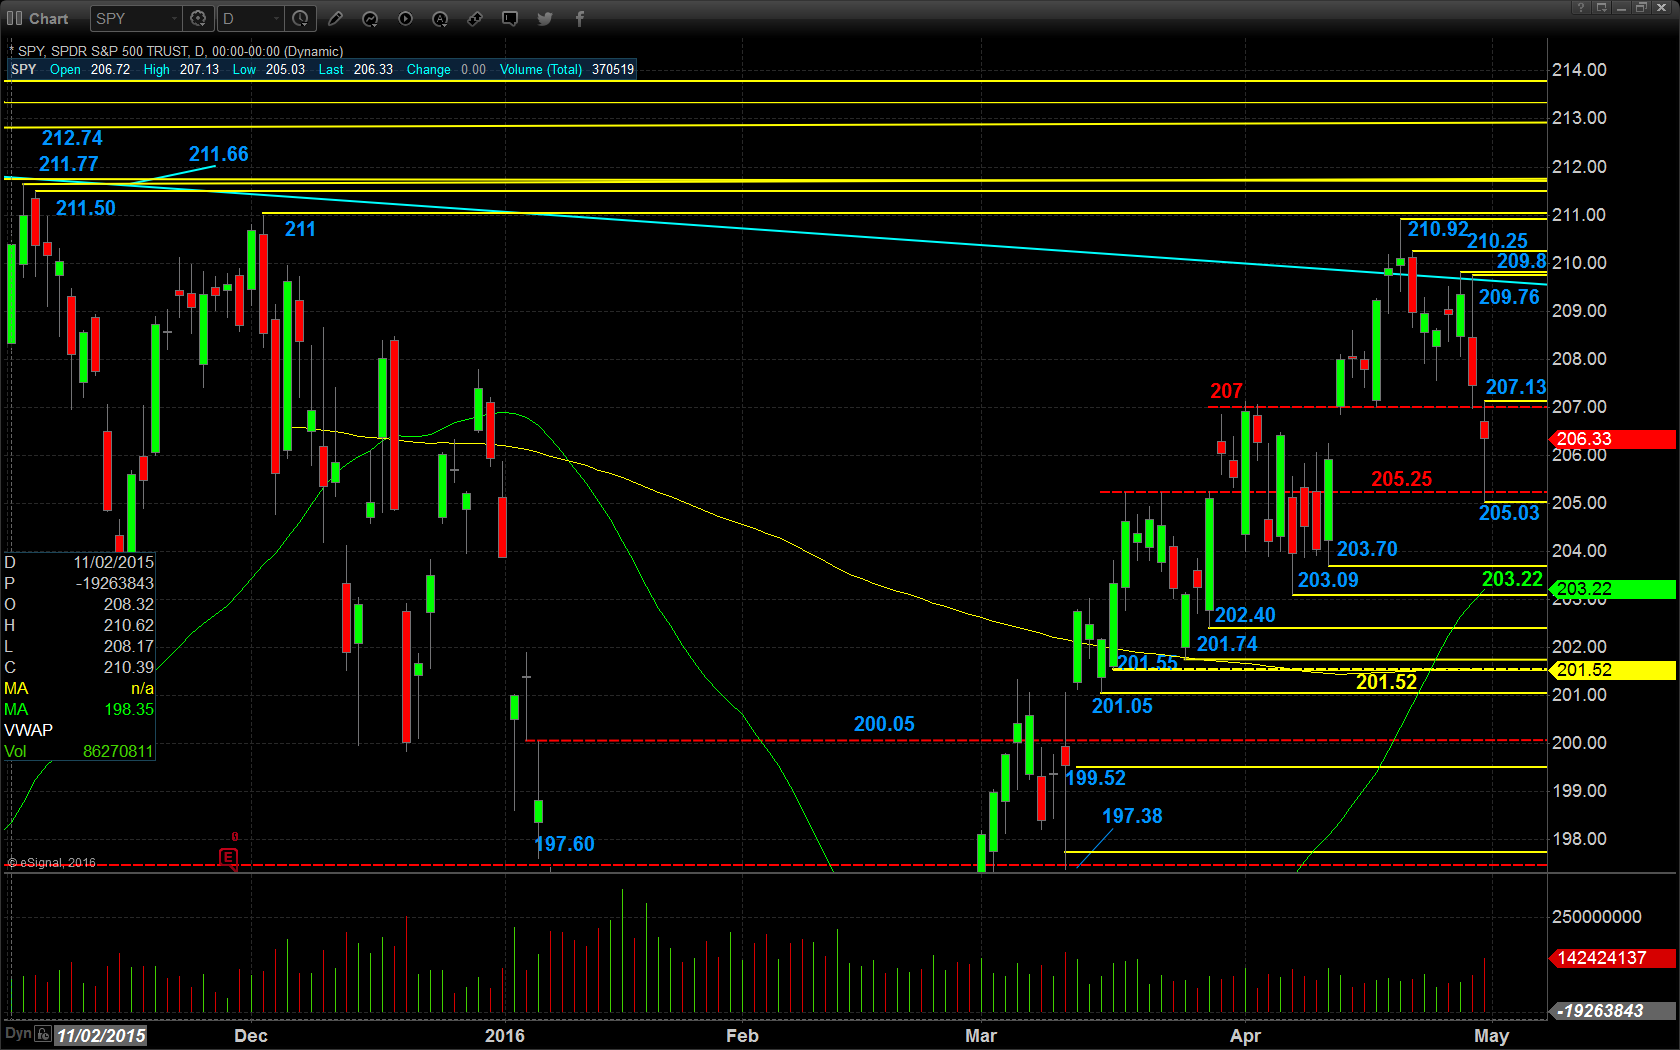Screen dimensions: 1680x1050
Task: Open the time template clock menu
Action: [300, 19]
